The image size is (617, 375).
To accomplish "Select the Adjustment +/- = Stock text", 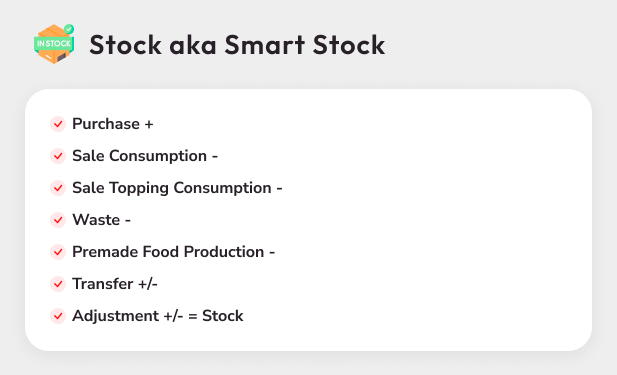I will [x=158, y=316].
